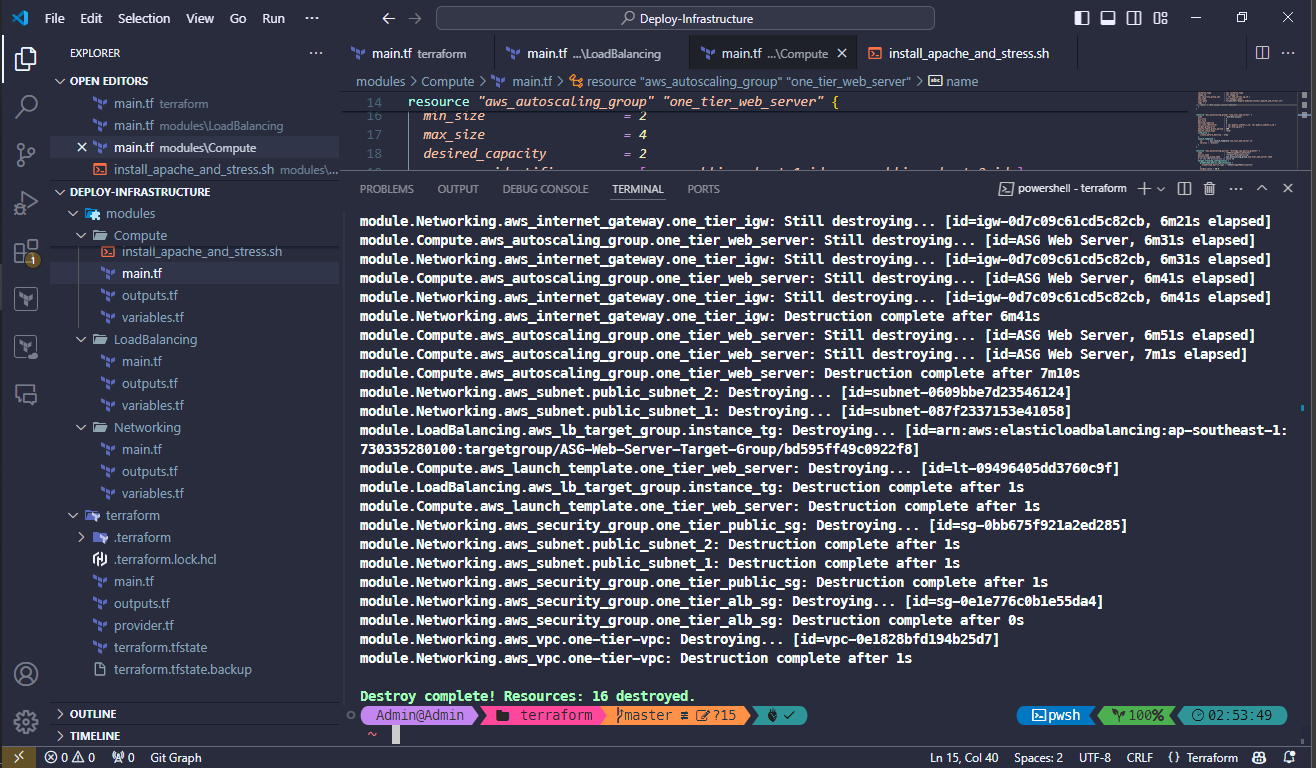Open Explorer views and more actions
The height and width of the screenshot is (768, 1316).
pyautogui.click(x=316, y=53)
